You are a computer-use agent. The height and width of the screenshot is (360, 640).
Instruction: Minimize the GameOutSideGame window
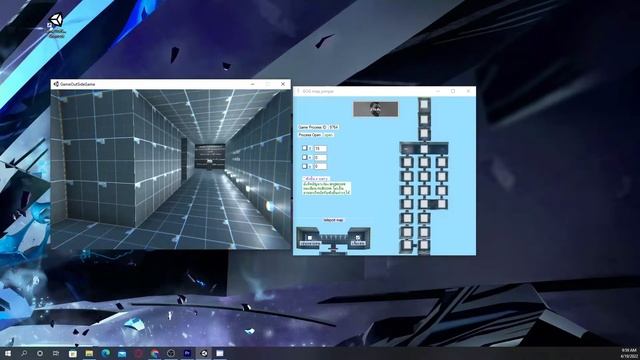pyautogui.click(x=253, y=84)
